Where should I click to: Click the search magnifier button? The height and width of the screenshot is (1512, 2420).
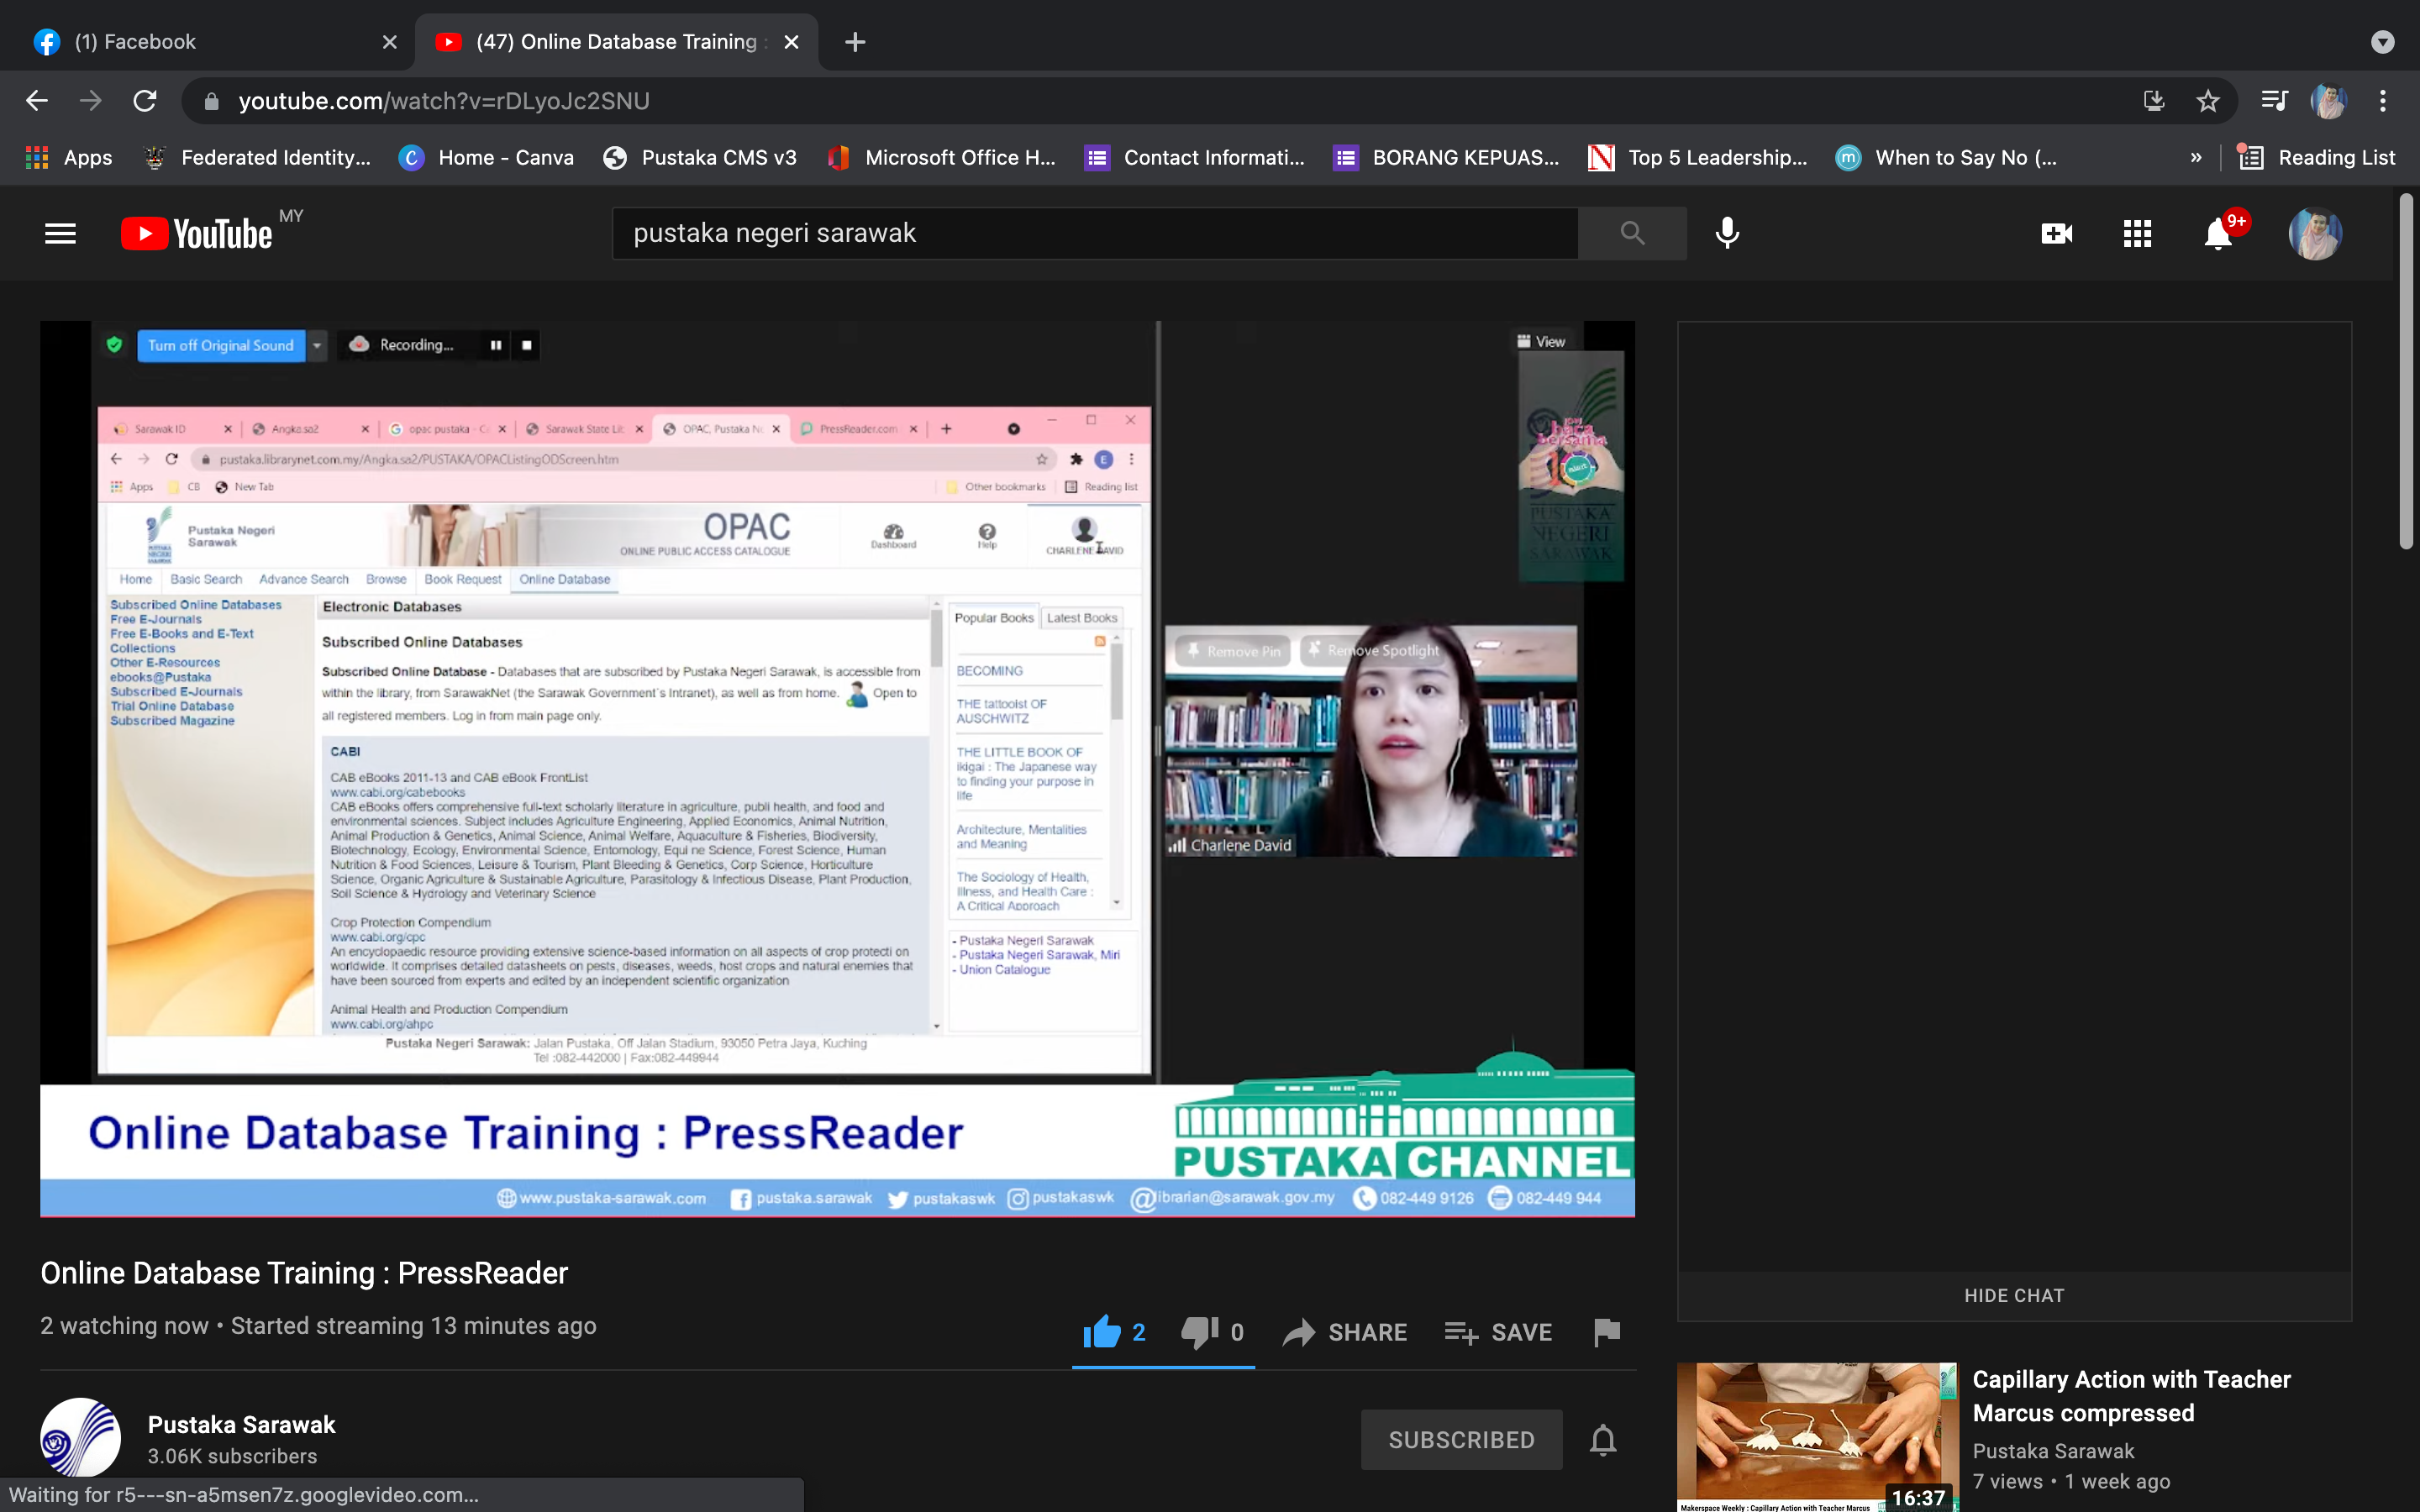[x=1632, y=234]
